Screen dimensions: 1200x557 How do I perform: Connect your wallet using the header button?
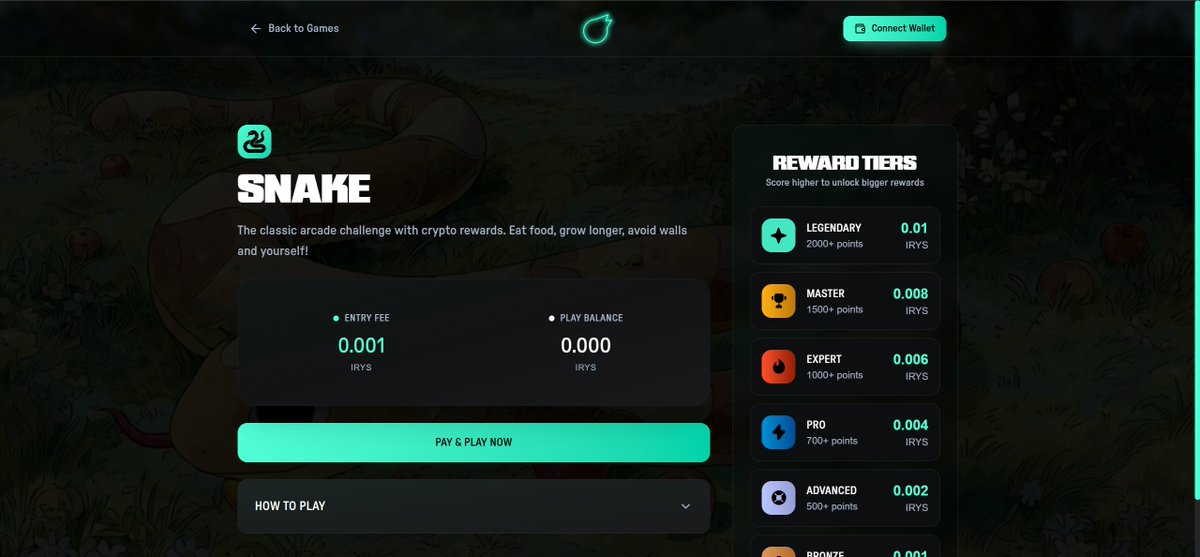click(x=894, y=28)
